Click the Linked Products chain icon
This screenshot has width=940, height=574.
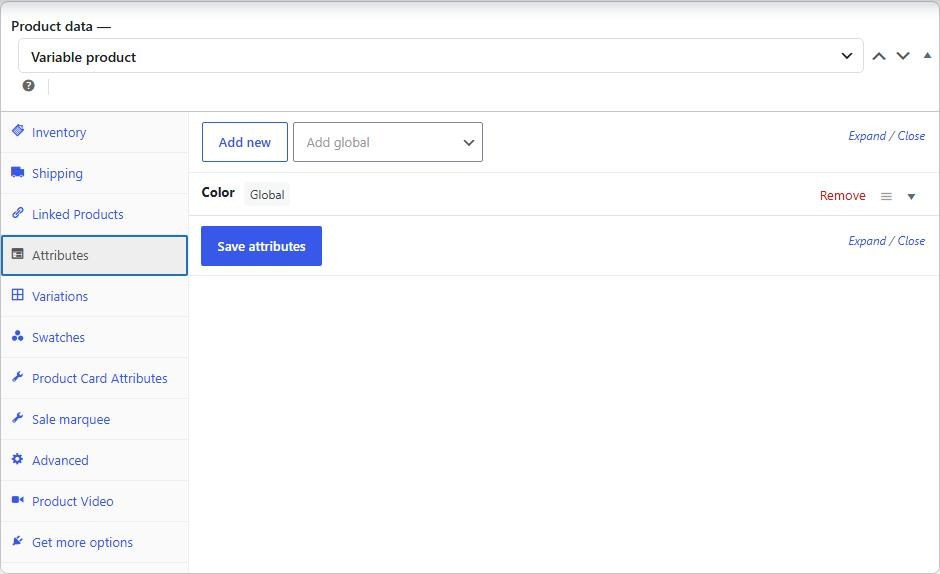click(18, 212)
